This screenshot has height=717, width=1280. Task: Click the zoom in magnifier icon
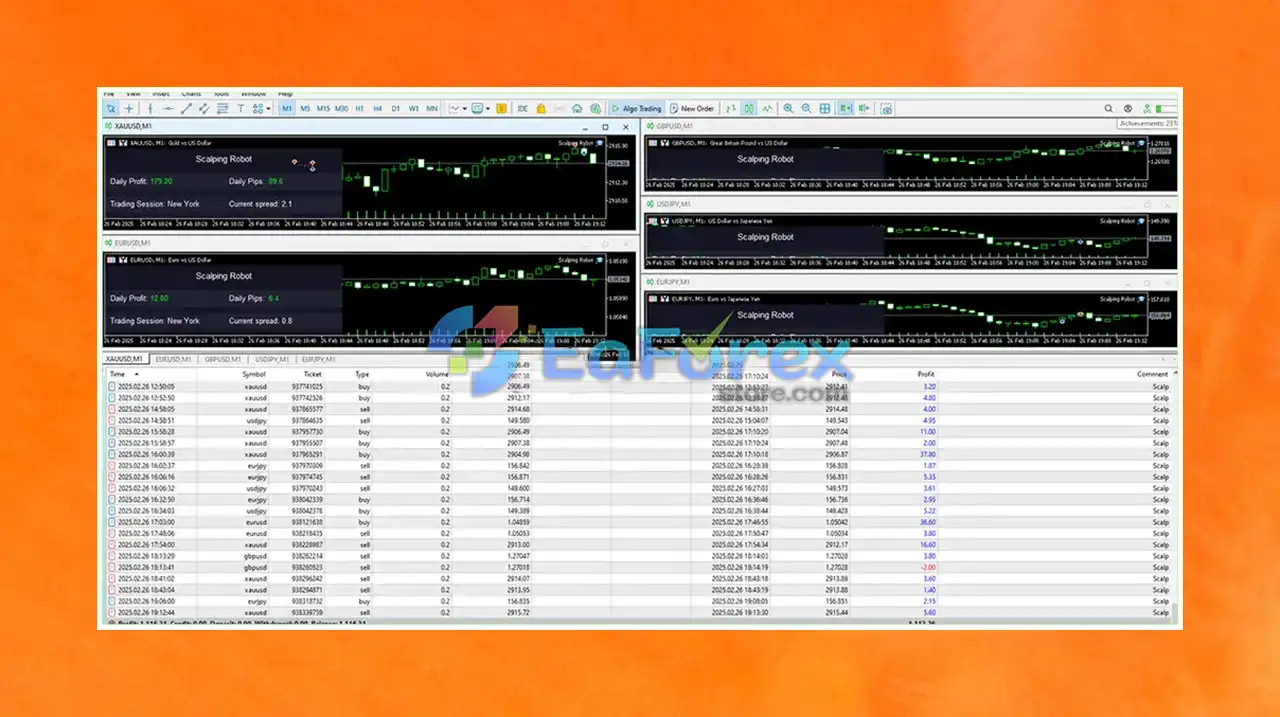point(788,108)
